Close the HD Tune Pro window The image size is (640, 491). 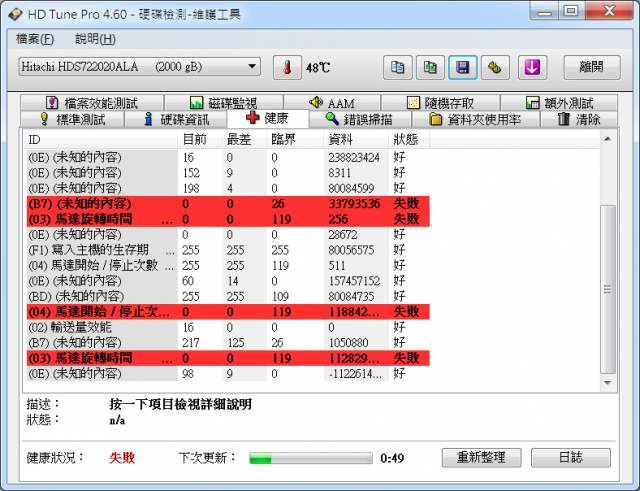(609, 11)
